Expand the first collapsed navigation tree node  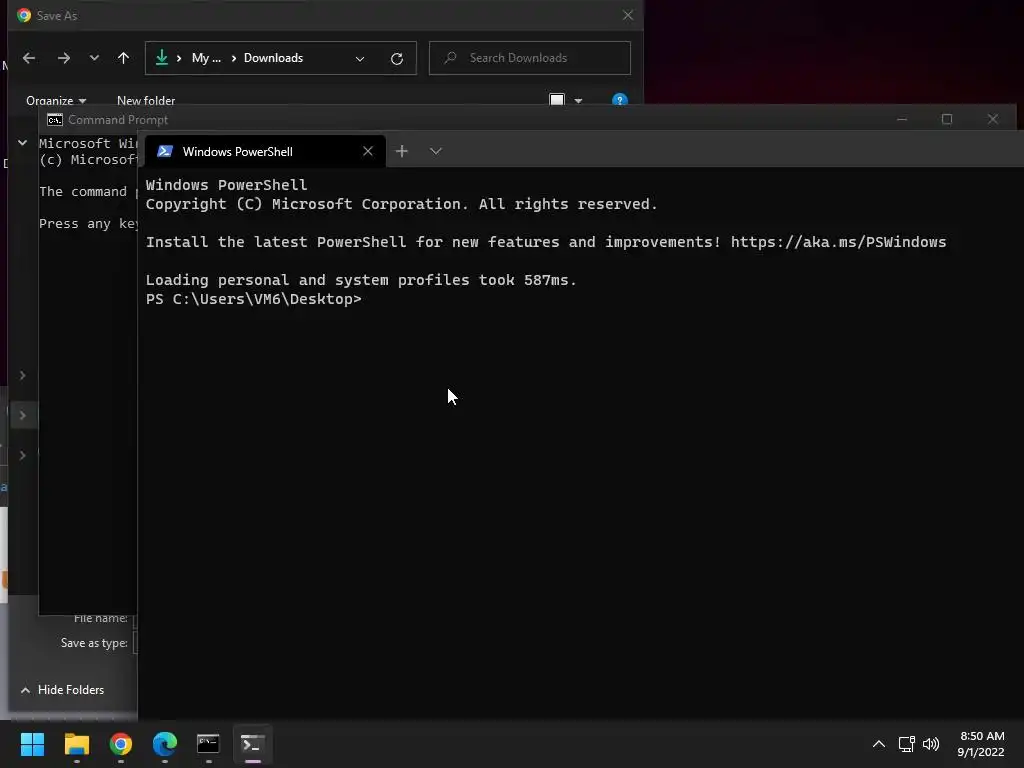pos(22,375)
